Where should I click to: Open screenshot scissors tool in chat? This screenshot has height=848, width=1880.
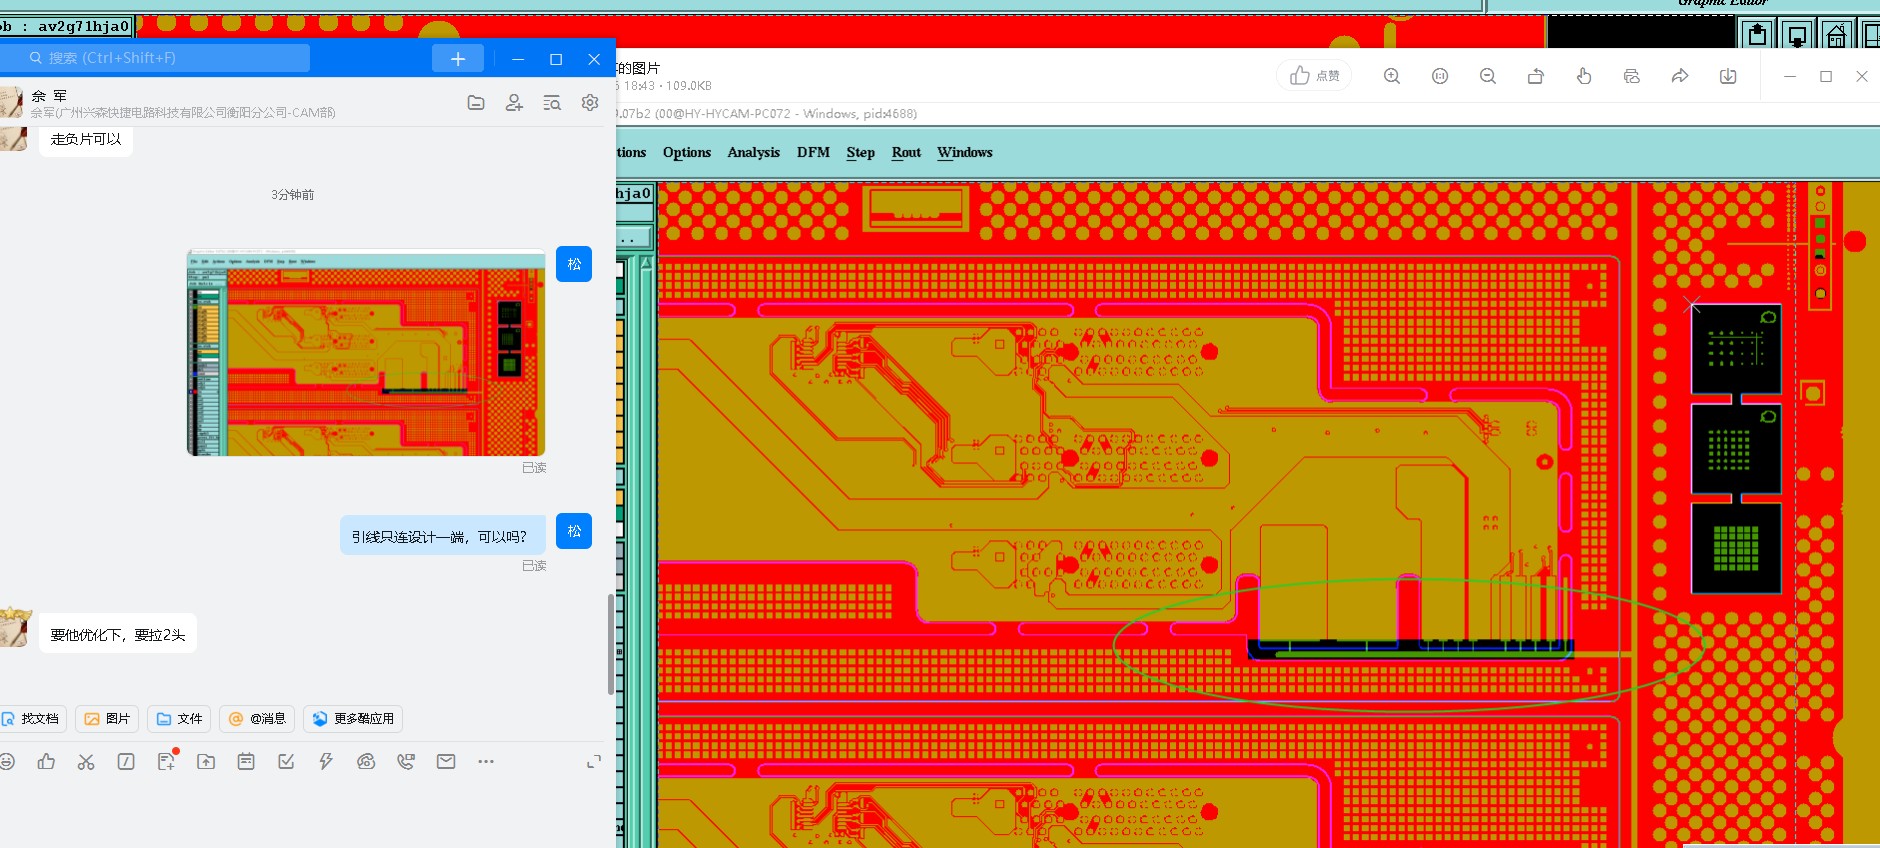pos(86,762)
